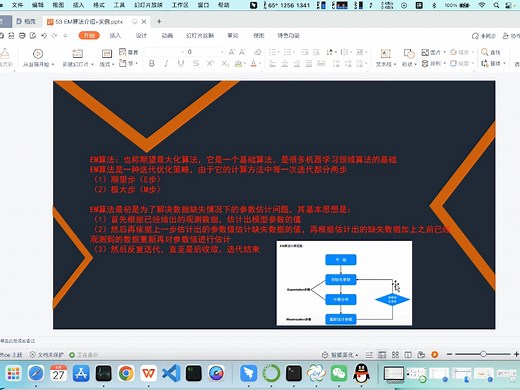Decrease font size with smaller A icon
The width and height of the screenshot is (520, 390).
pyautogui.click(x=242, y=52)
